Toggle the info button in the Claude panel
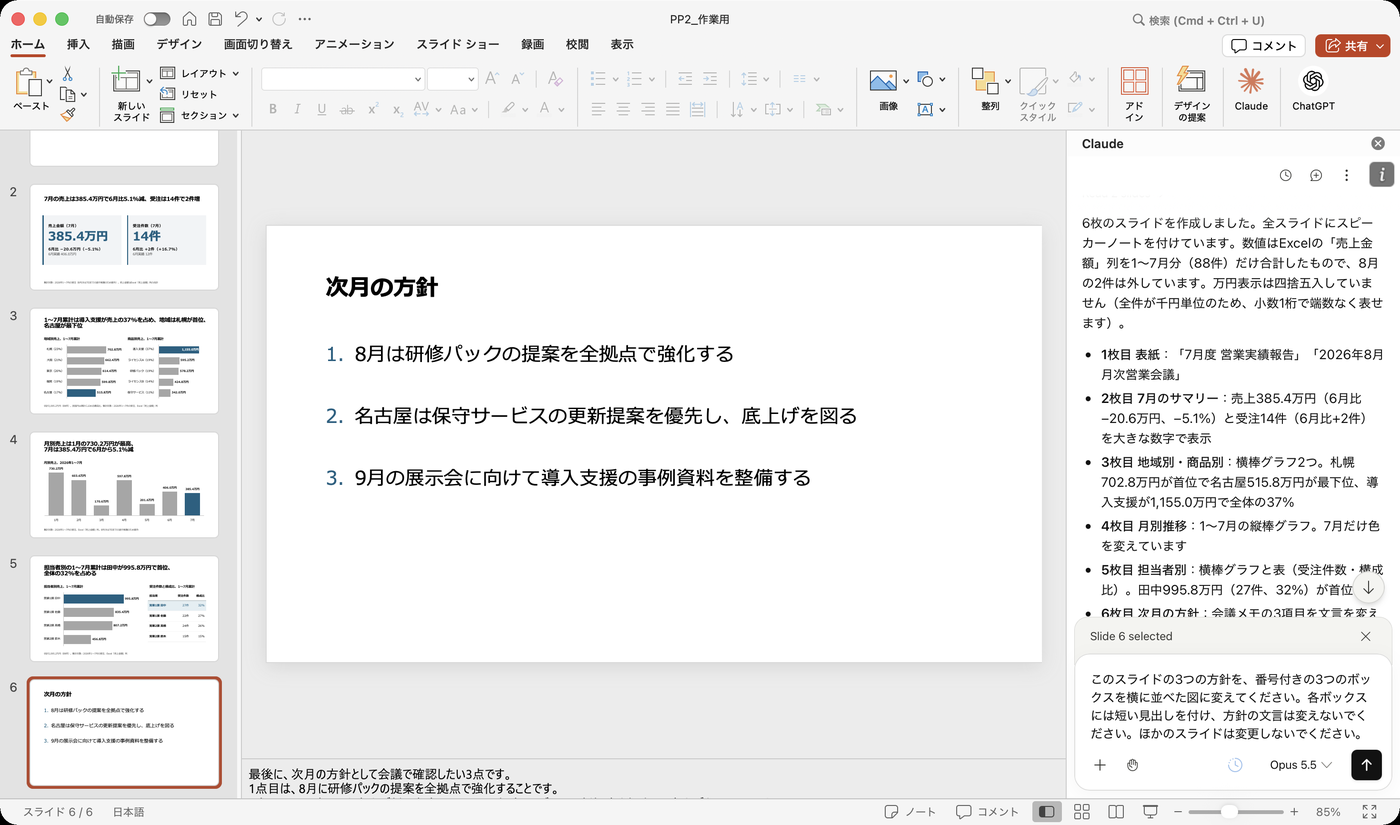The width and height of the screenshot is (1400, 825). (x=1381, y=175)
